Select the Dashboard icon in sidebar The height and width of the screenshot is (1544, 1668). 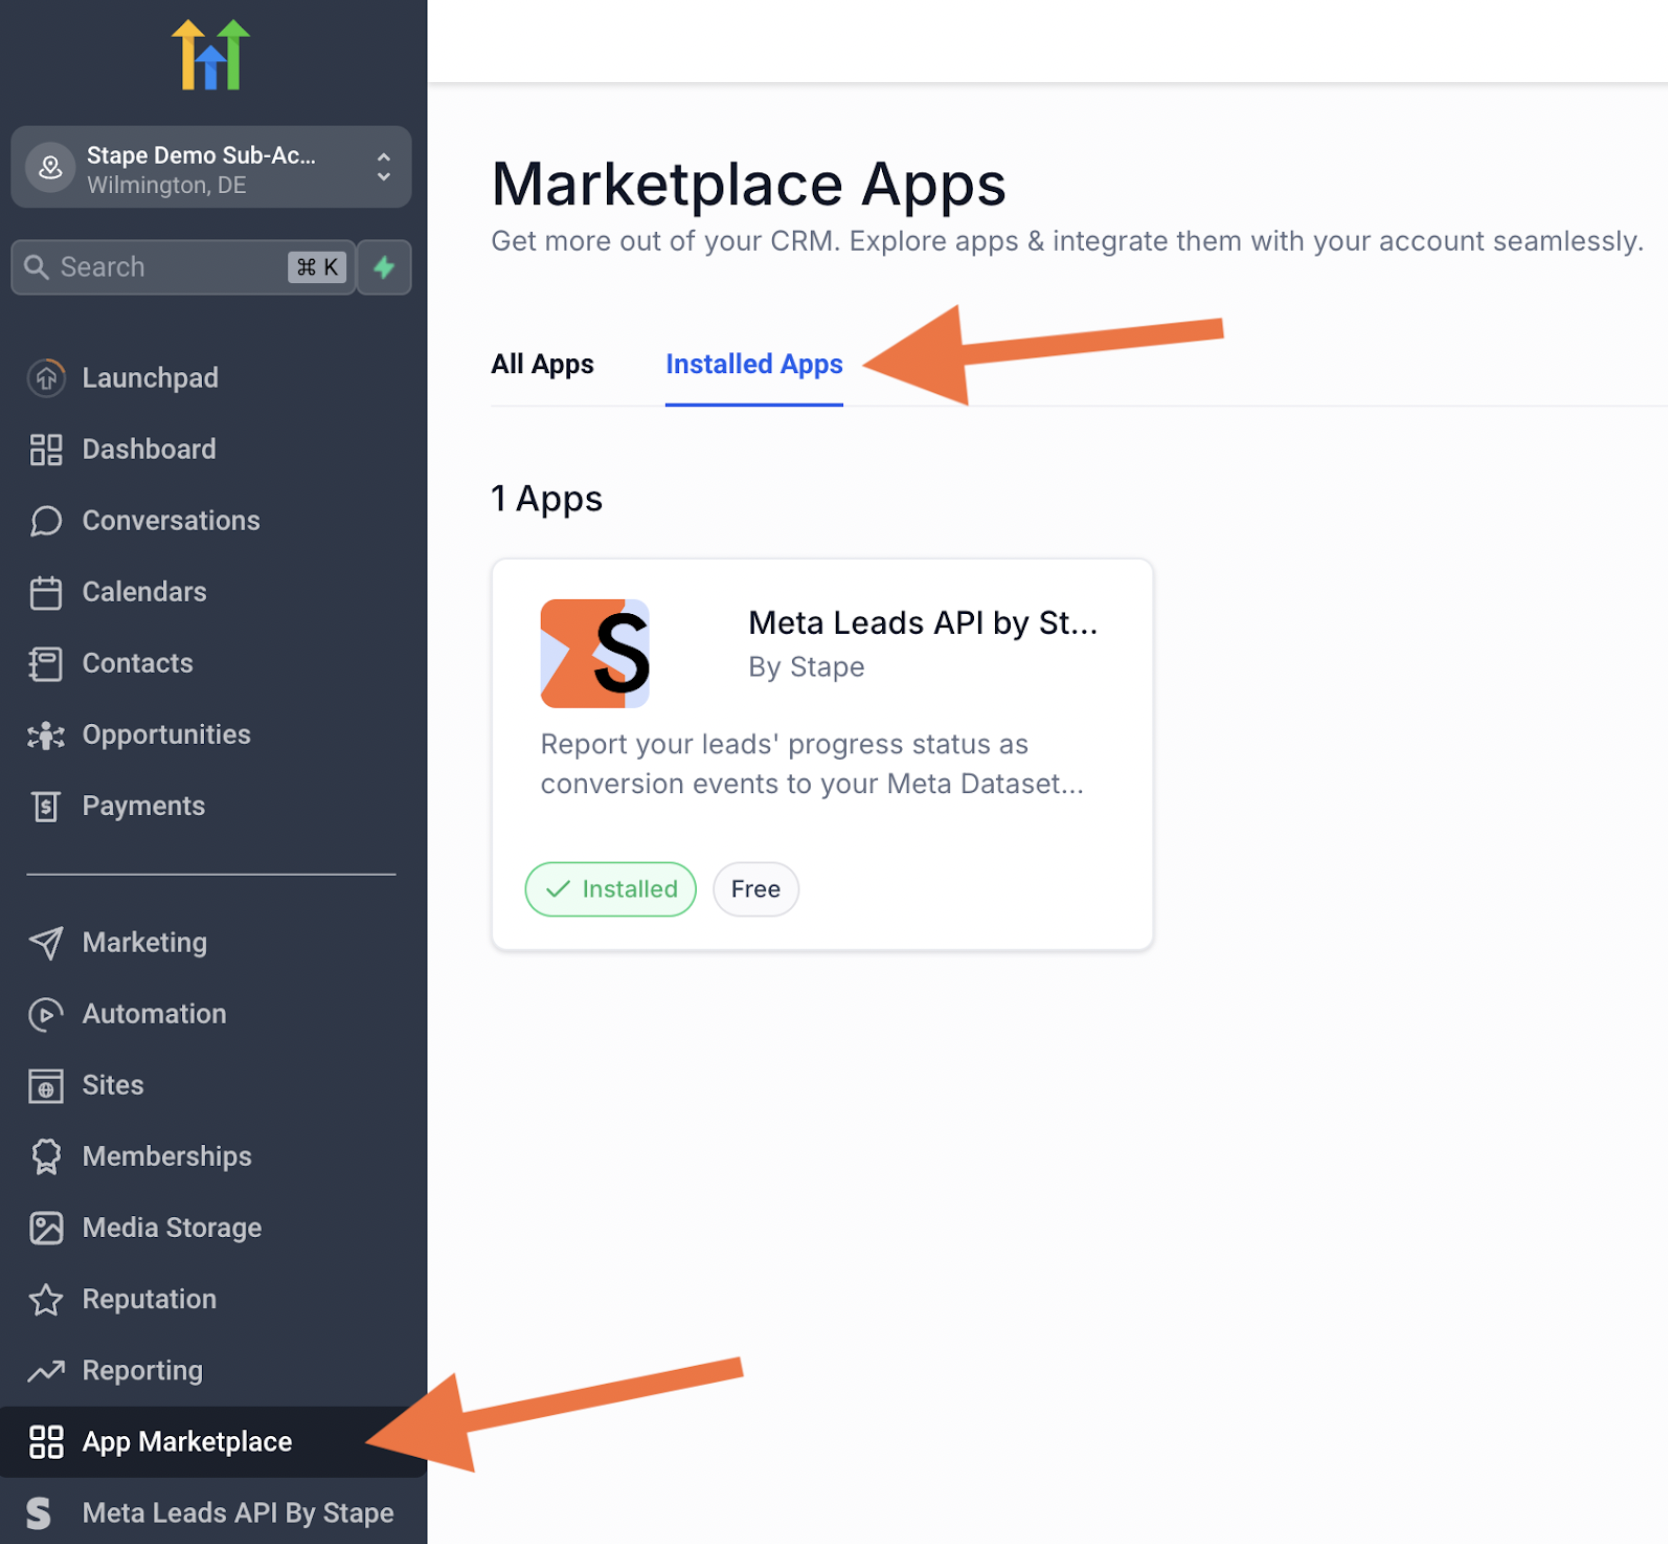[46, 449]
